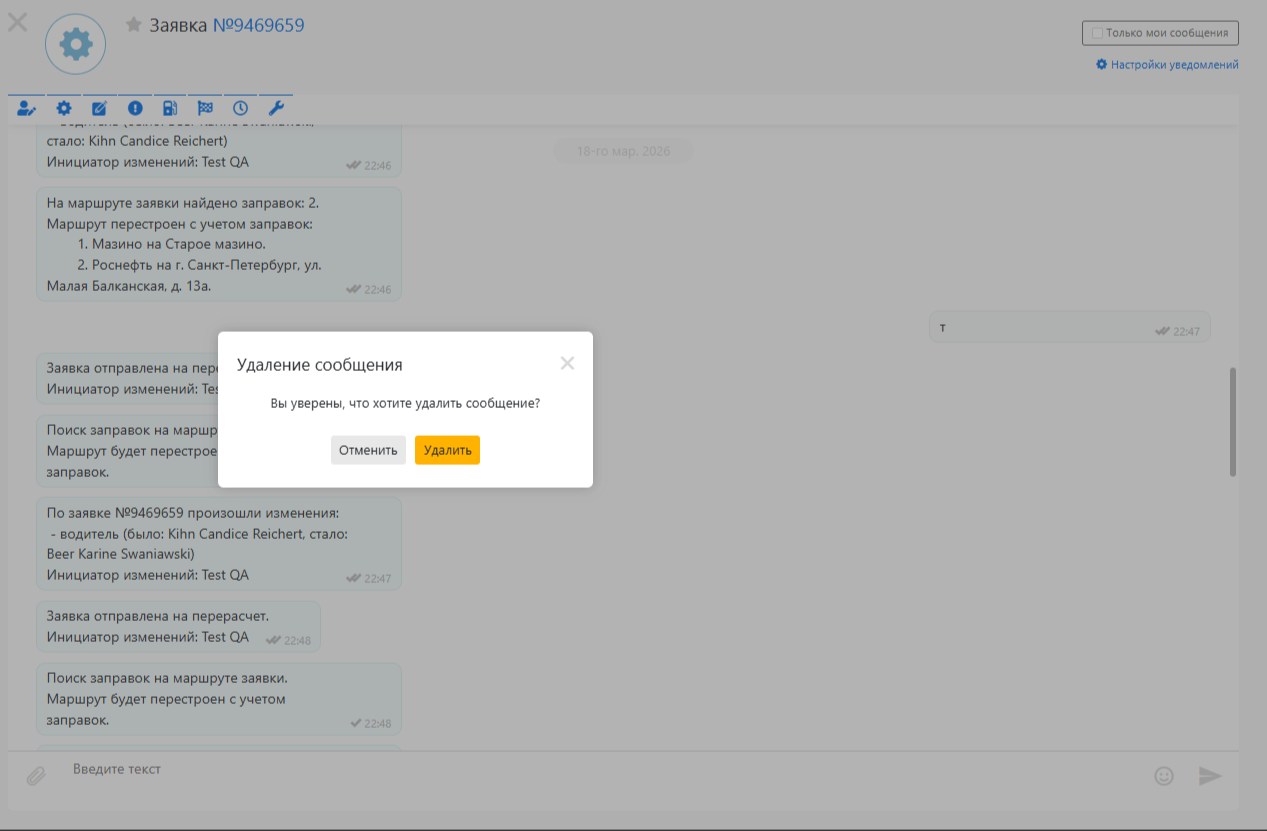The image size is (1267, 831).
Task: Open the clock history filter icon
Action: 240,108
